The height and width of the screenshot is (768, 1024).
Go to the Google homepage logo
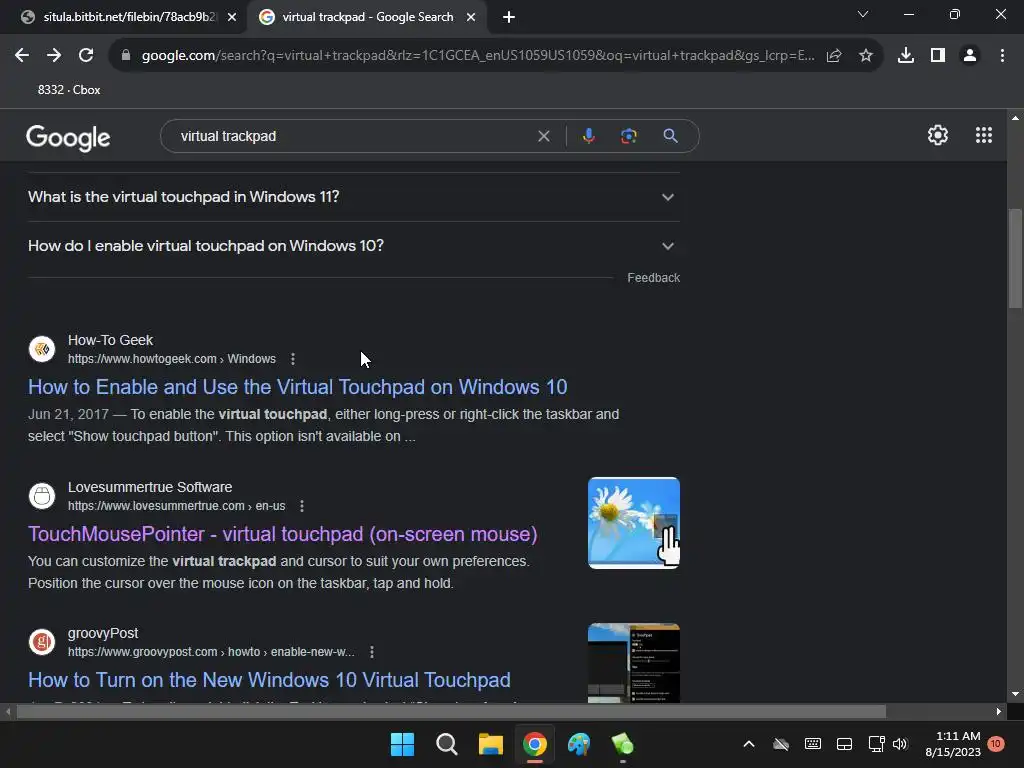pyautogui.click(x=68, y=137)
